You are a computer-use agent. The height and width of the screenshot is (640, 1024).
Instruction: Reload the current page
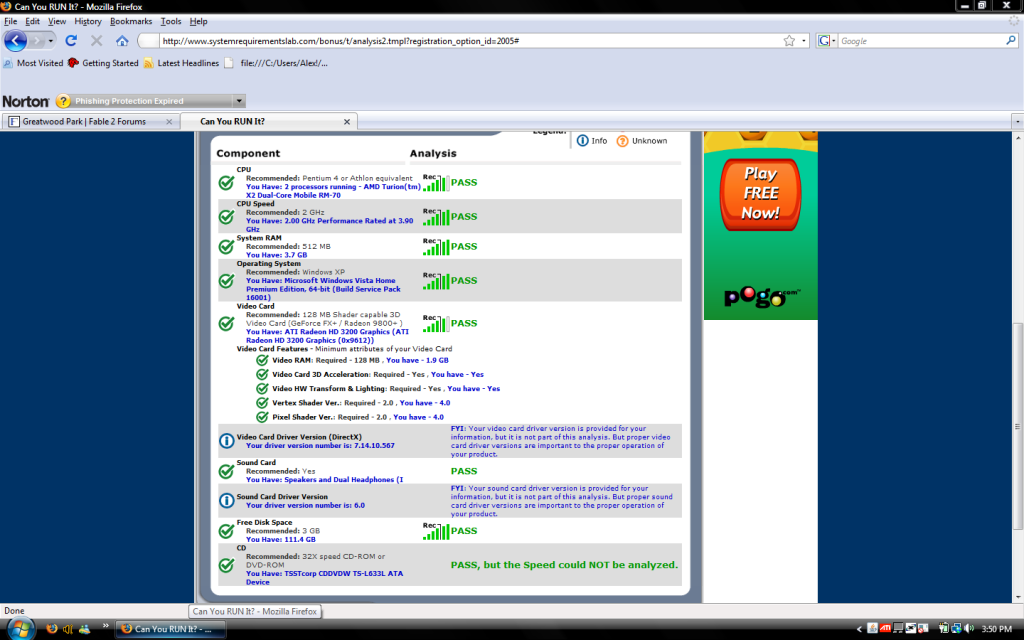tap(71, 40)
